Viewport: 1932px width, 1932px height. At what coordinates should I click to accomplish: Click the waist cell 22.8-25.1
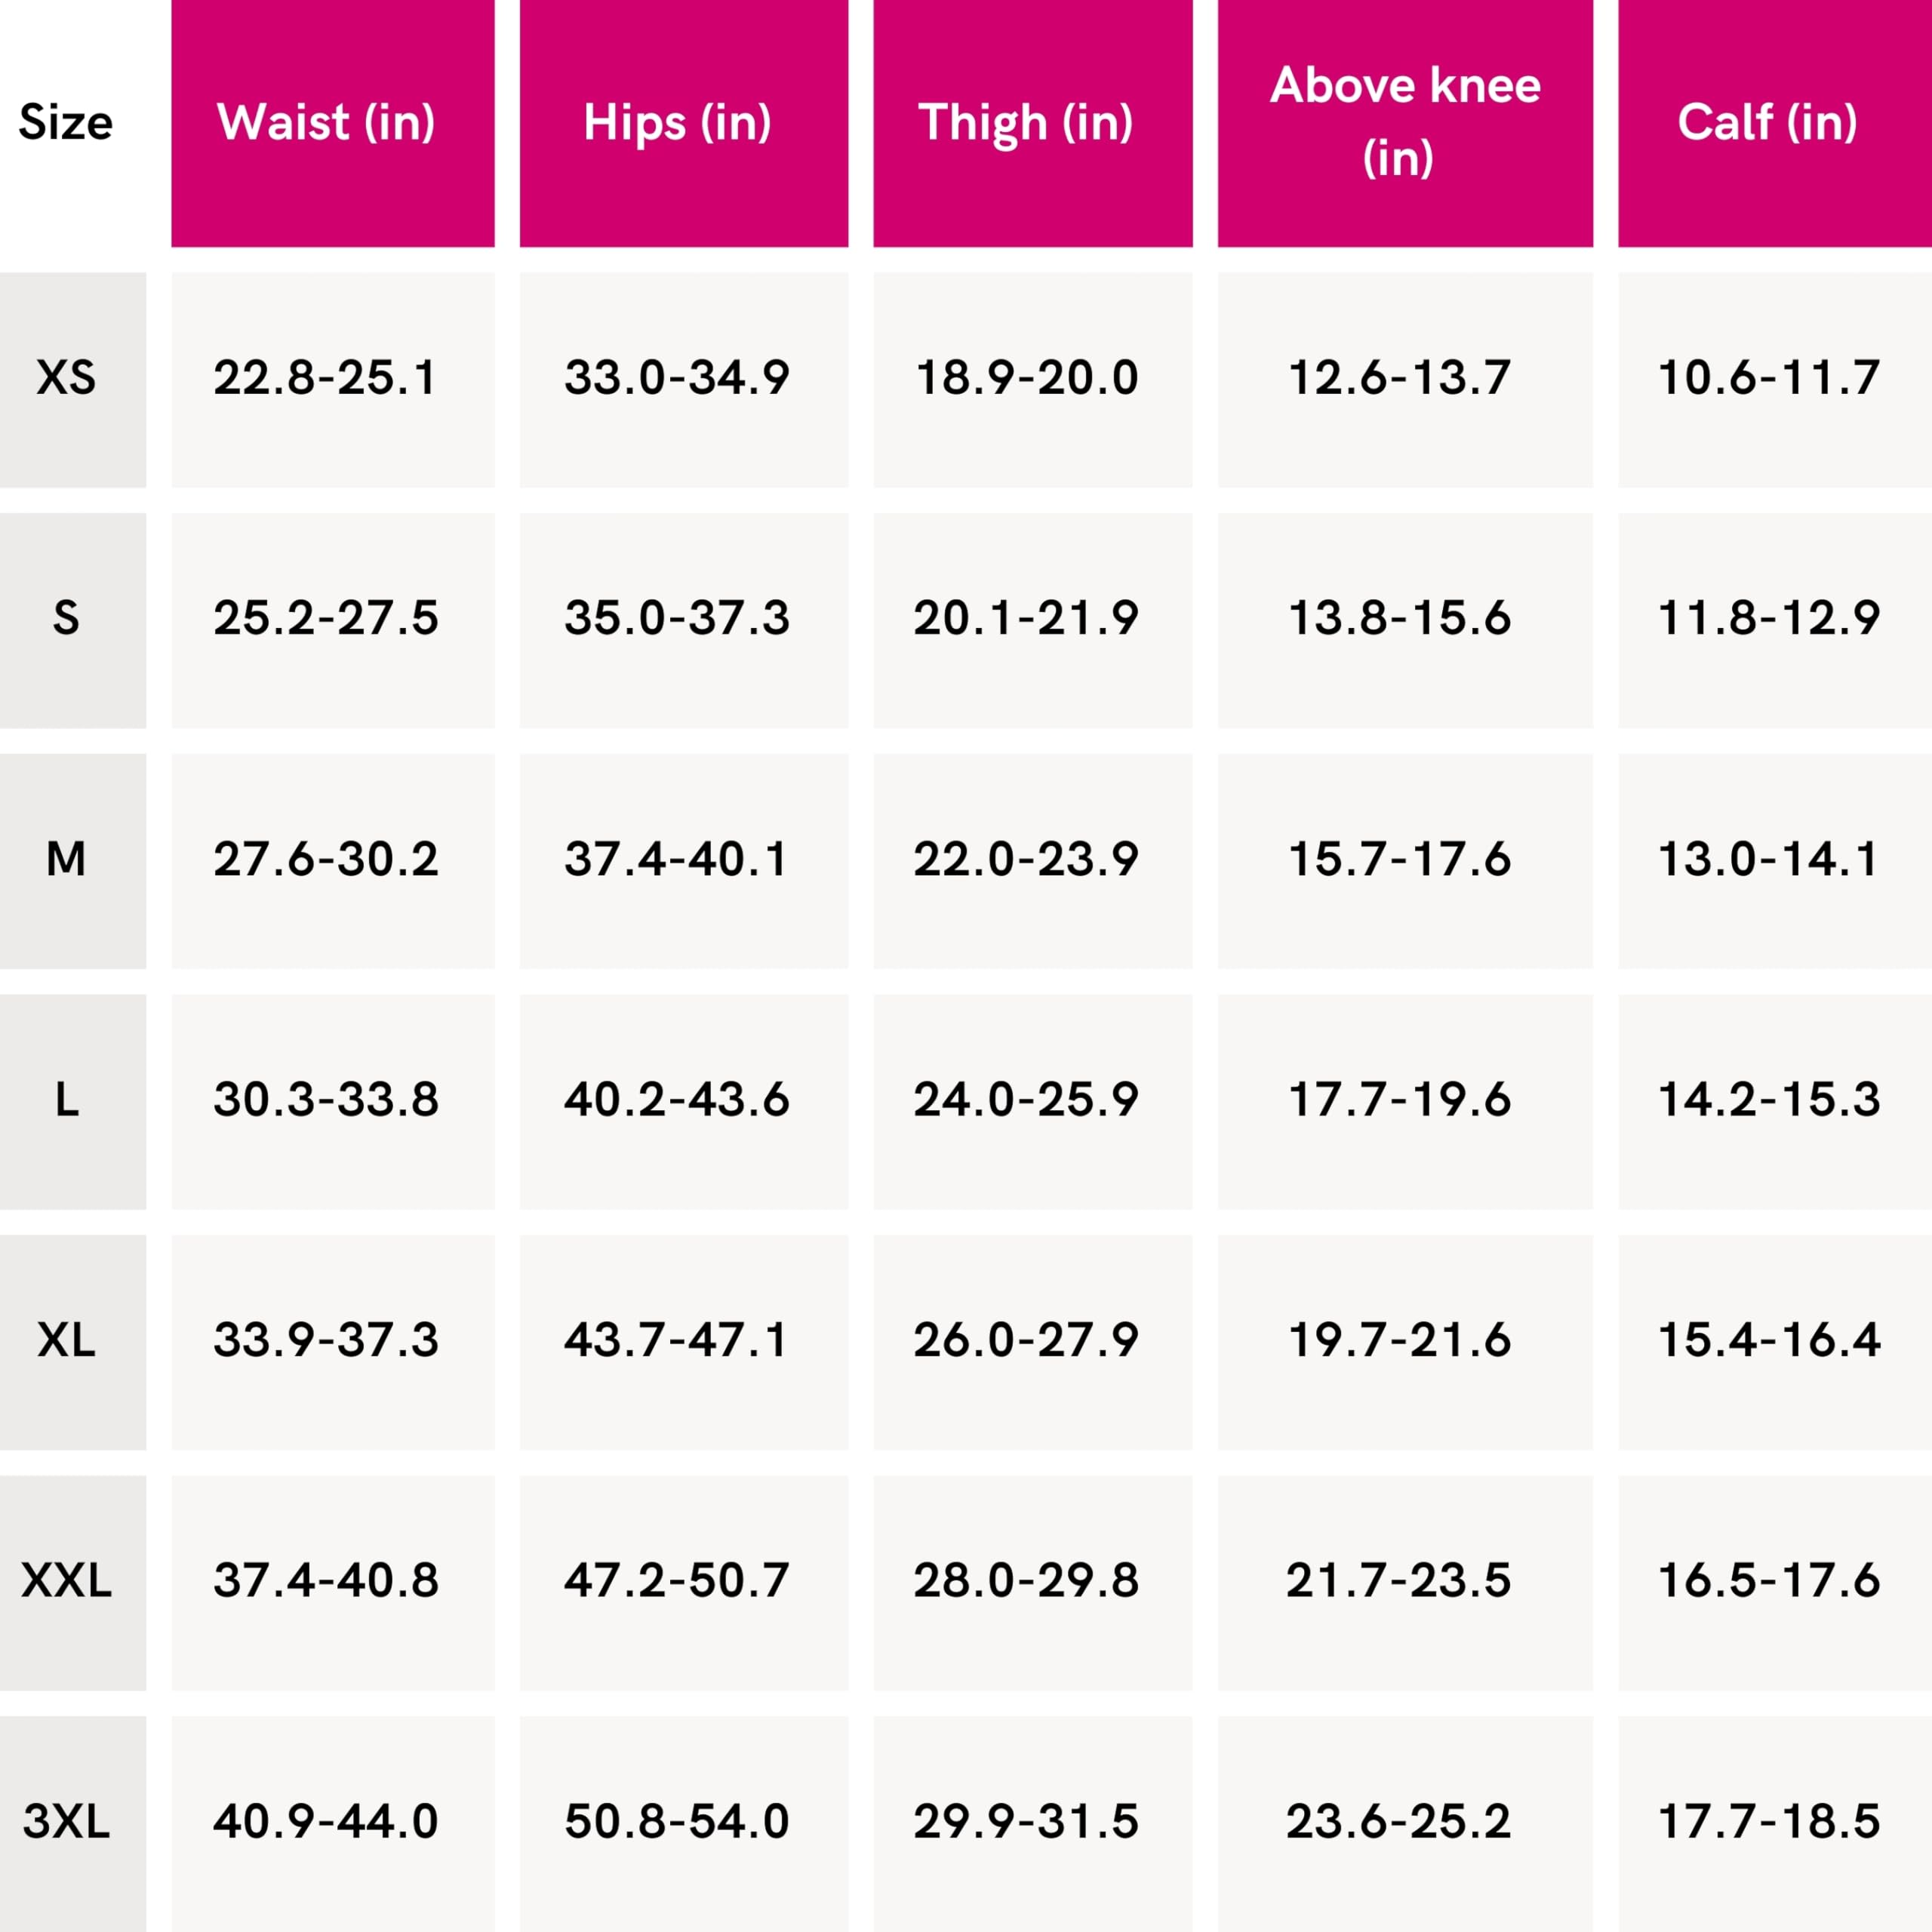[332, 380]
